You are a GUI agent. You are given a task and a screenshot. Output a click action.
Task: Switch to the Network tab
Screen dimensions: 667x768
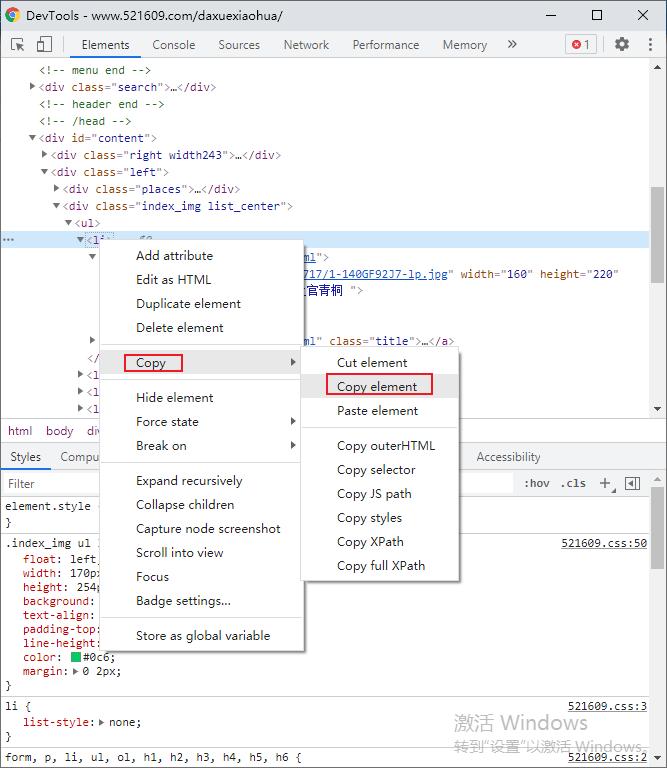point(306,45)
